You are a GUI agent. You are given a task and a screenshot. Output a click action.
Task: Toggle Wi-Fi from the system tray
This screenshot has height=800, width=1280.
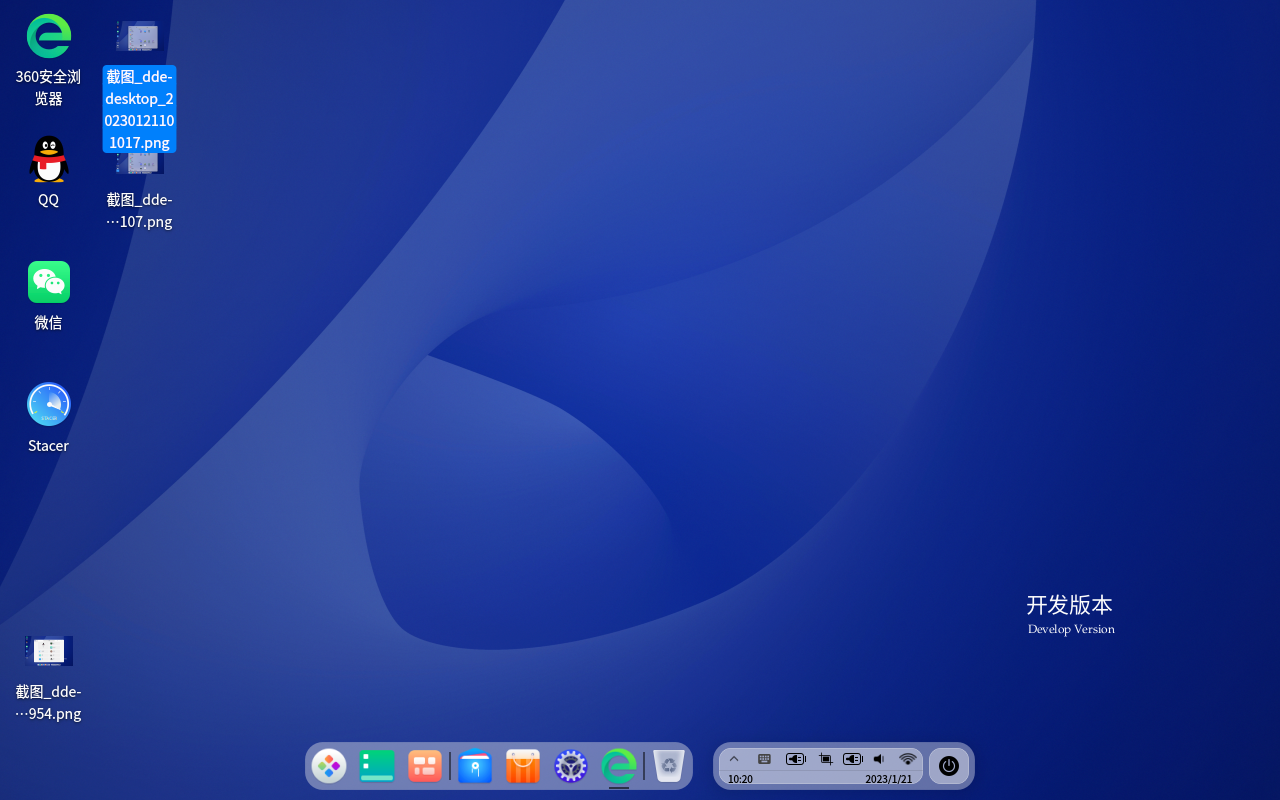tap(907, 759)
